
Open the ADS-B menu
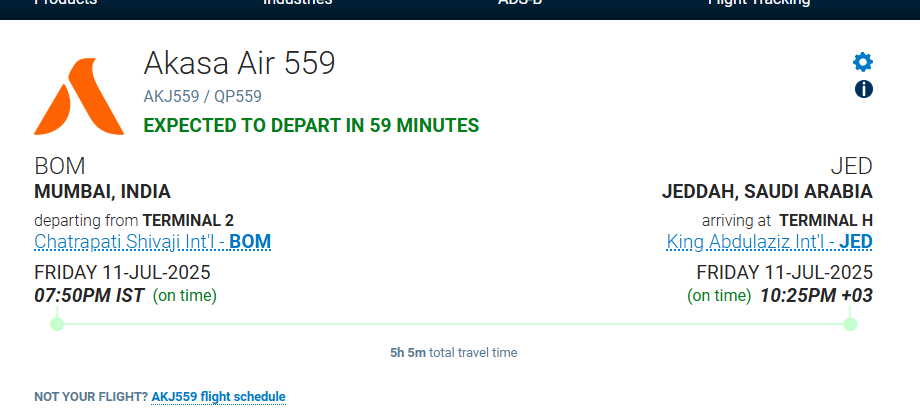tap(520, 2)
